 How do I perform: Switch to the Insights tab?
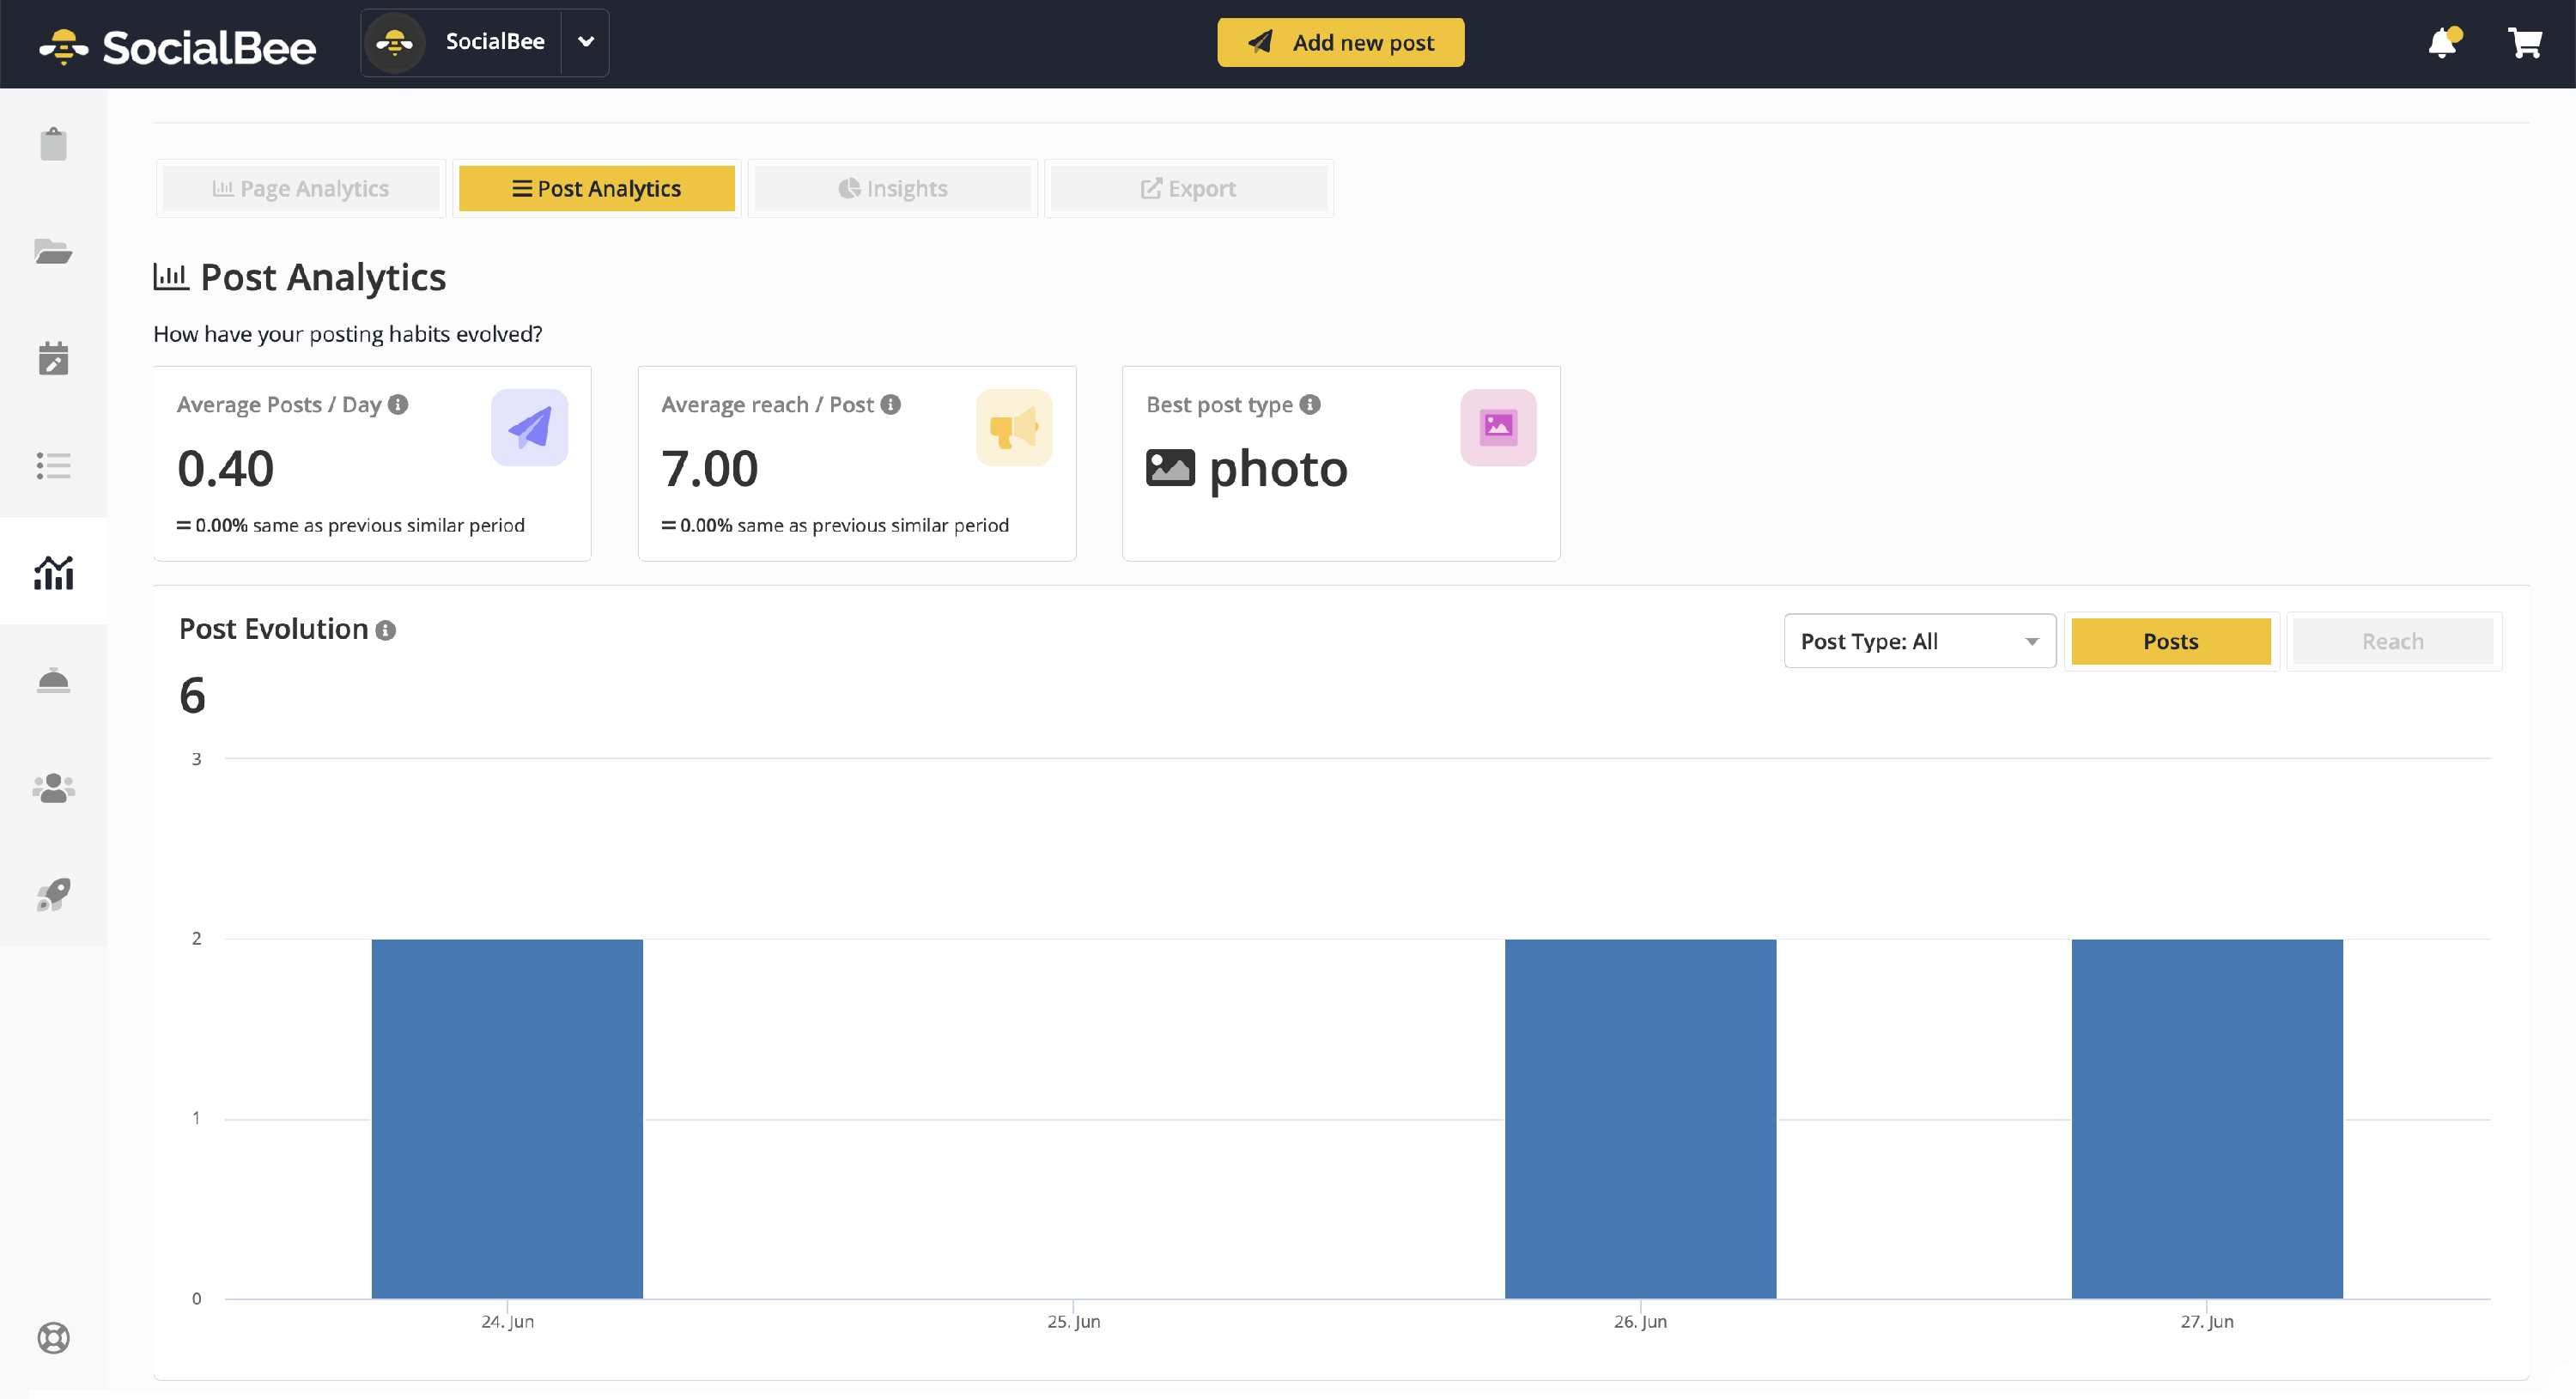tap(893, 188)
